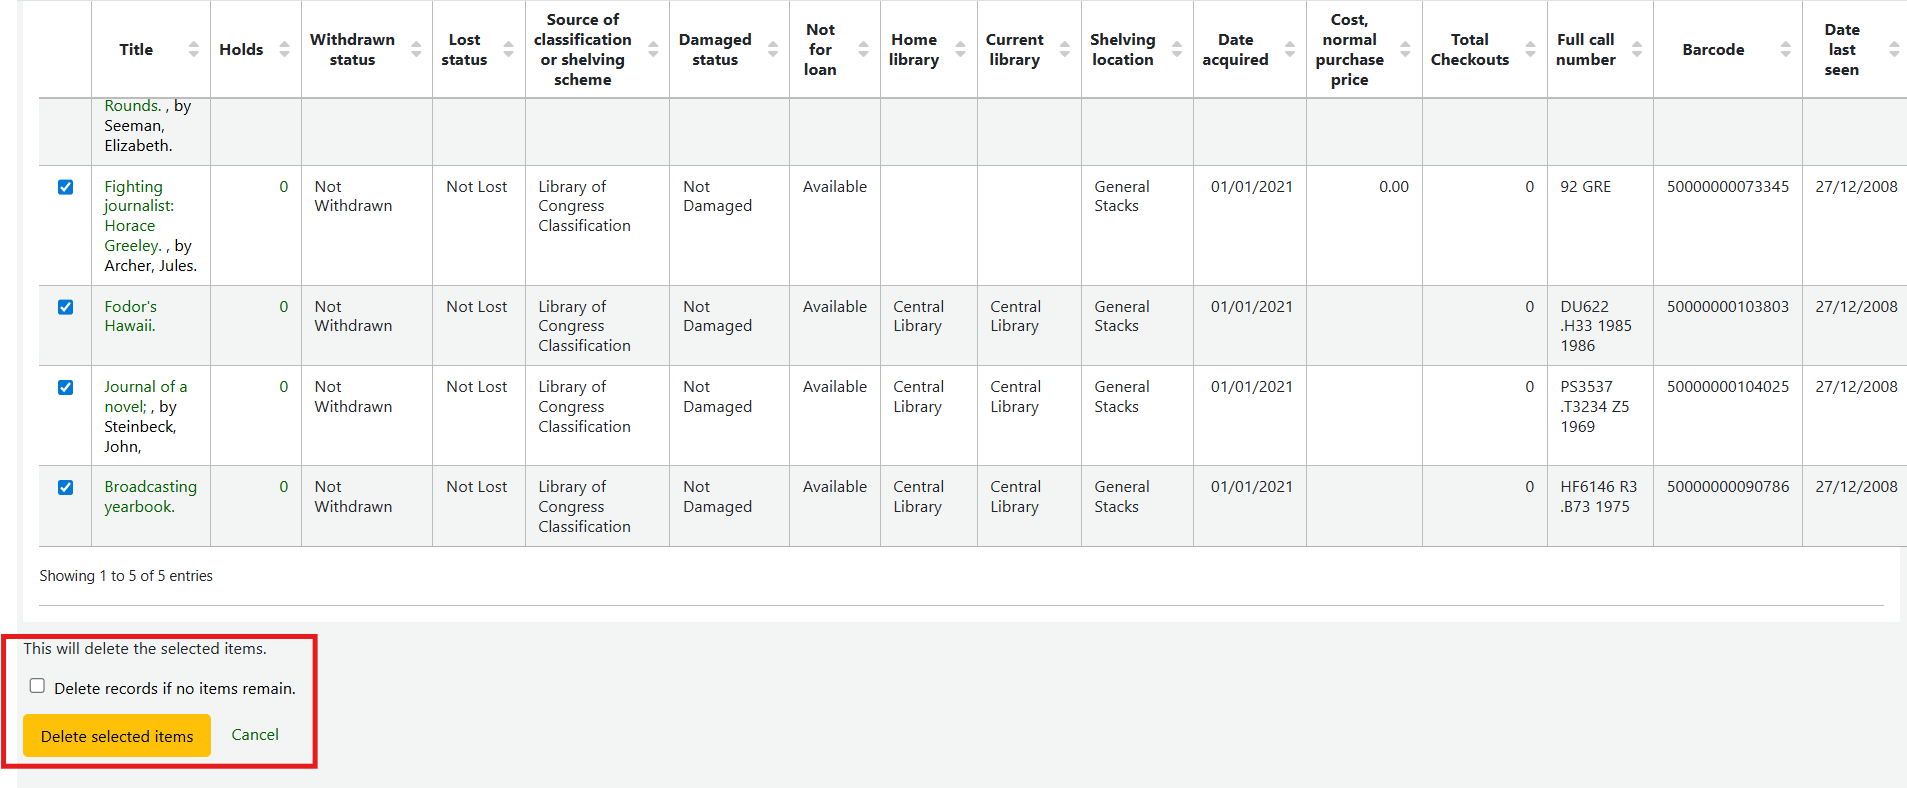Uncheck the Journal of a novel checkbox

(x=66, y=387)
